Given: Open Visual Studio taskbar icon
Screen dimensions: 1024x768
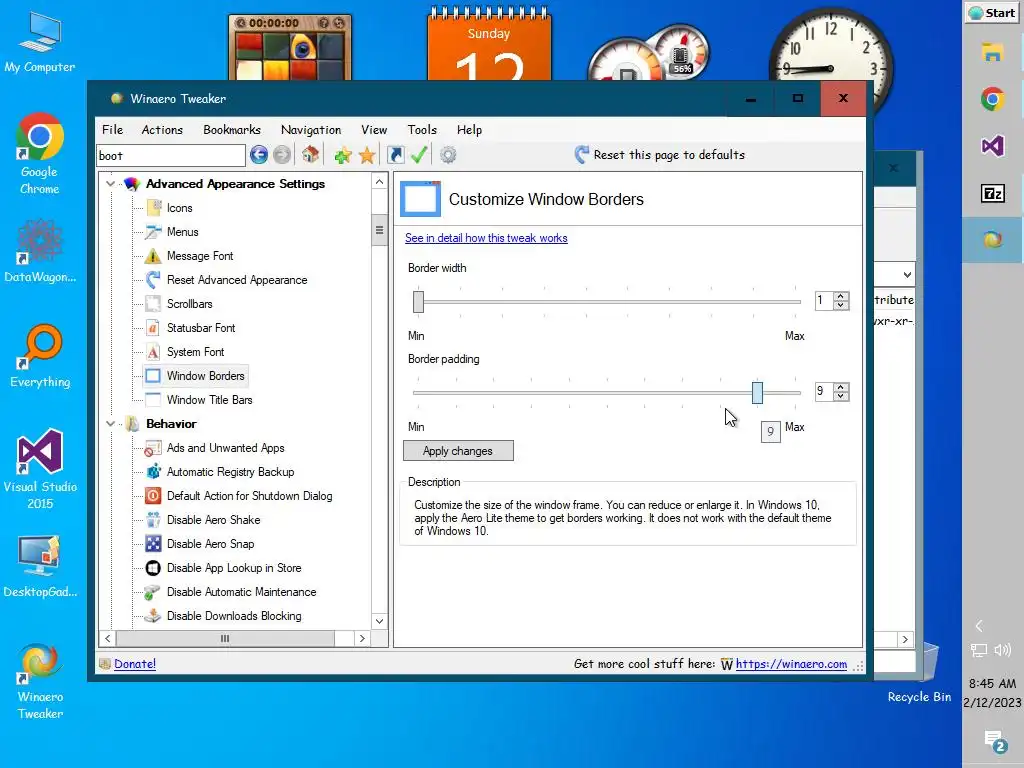Looking at the screenshot, I should pos(993,146).
